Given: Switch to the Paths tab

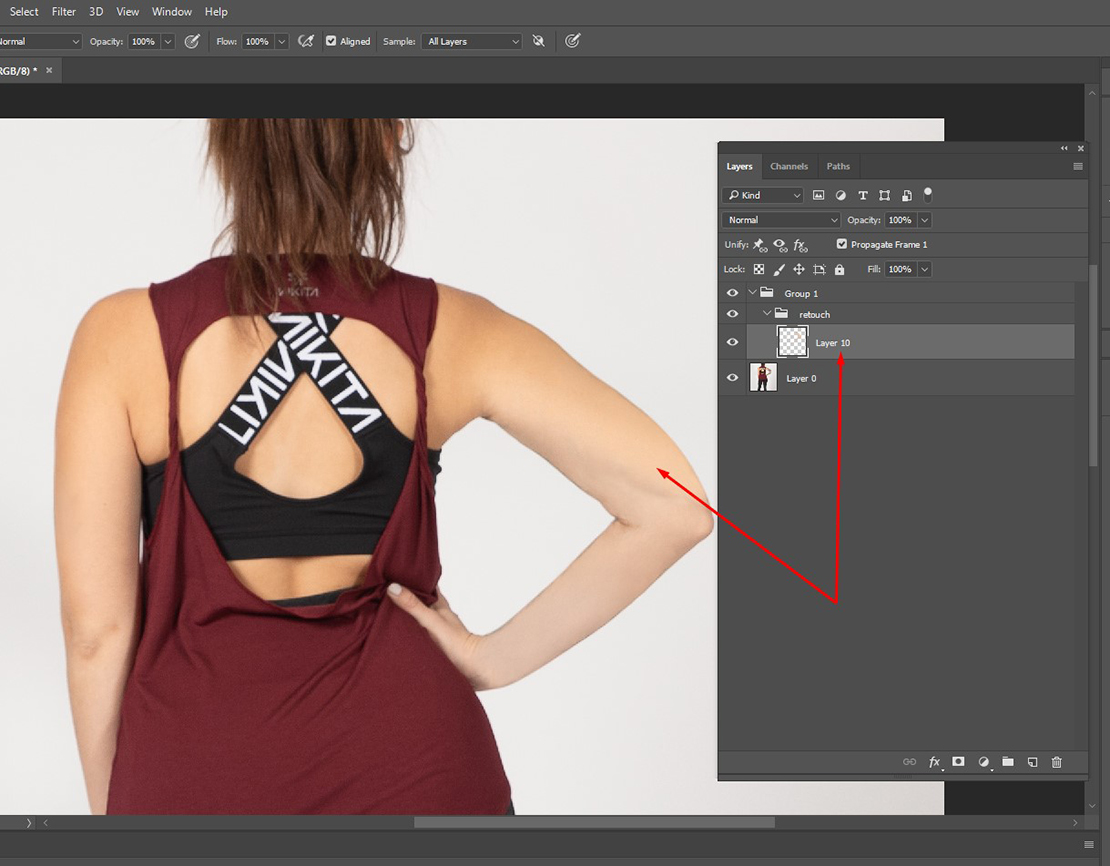Looking at the screenshot, I should 838,166.
